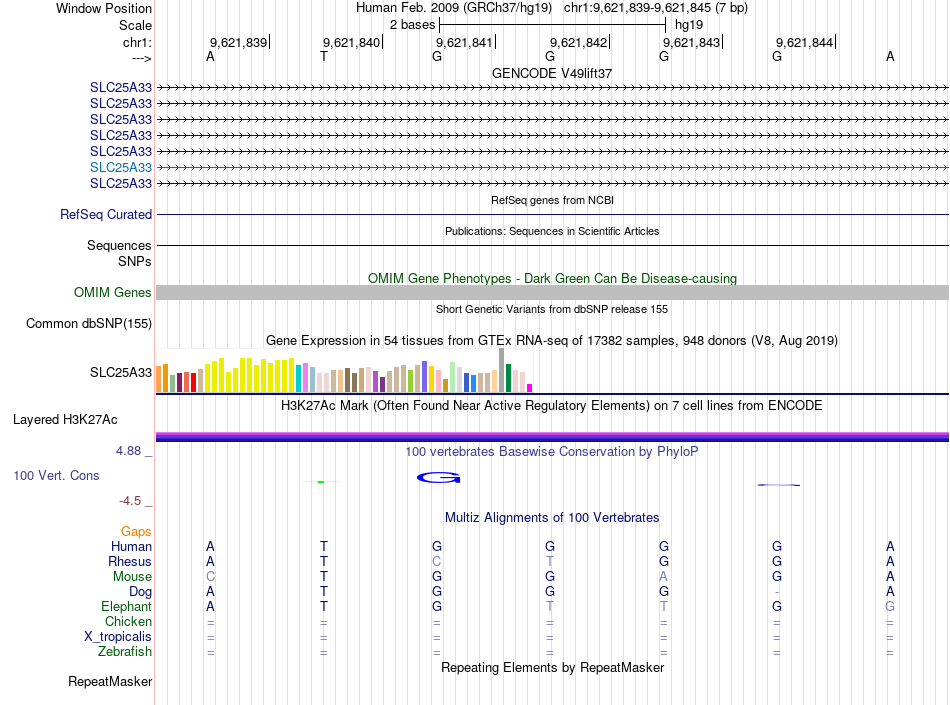Click the magenta GTEx expression bar
950x705 pixels.
point(530,388)
